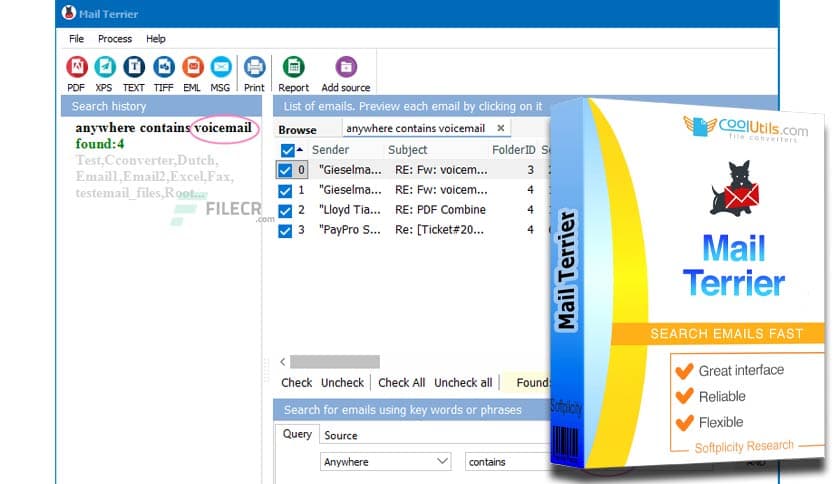Open the Help menu
The width and height of the screenshot is (836, 484).
click(156, 39)
